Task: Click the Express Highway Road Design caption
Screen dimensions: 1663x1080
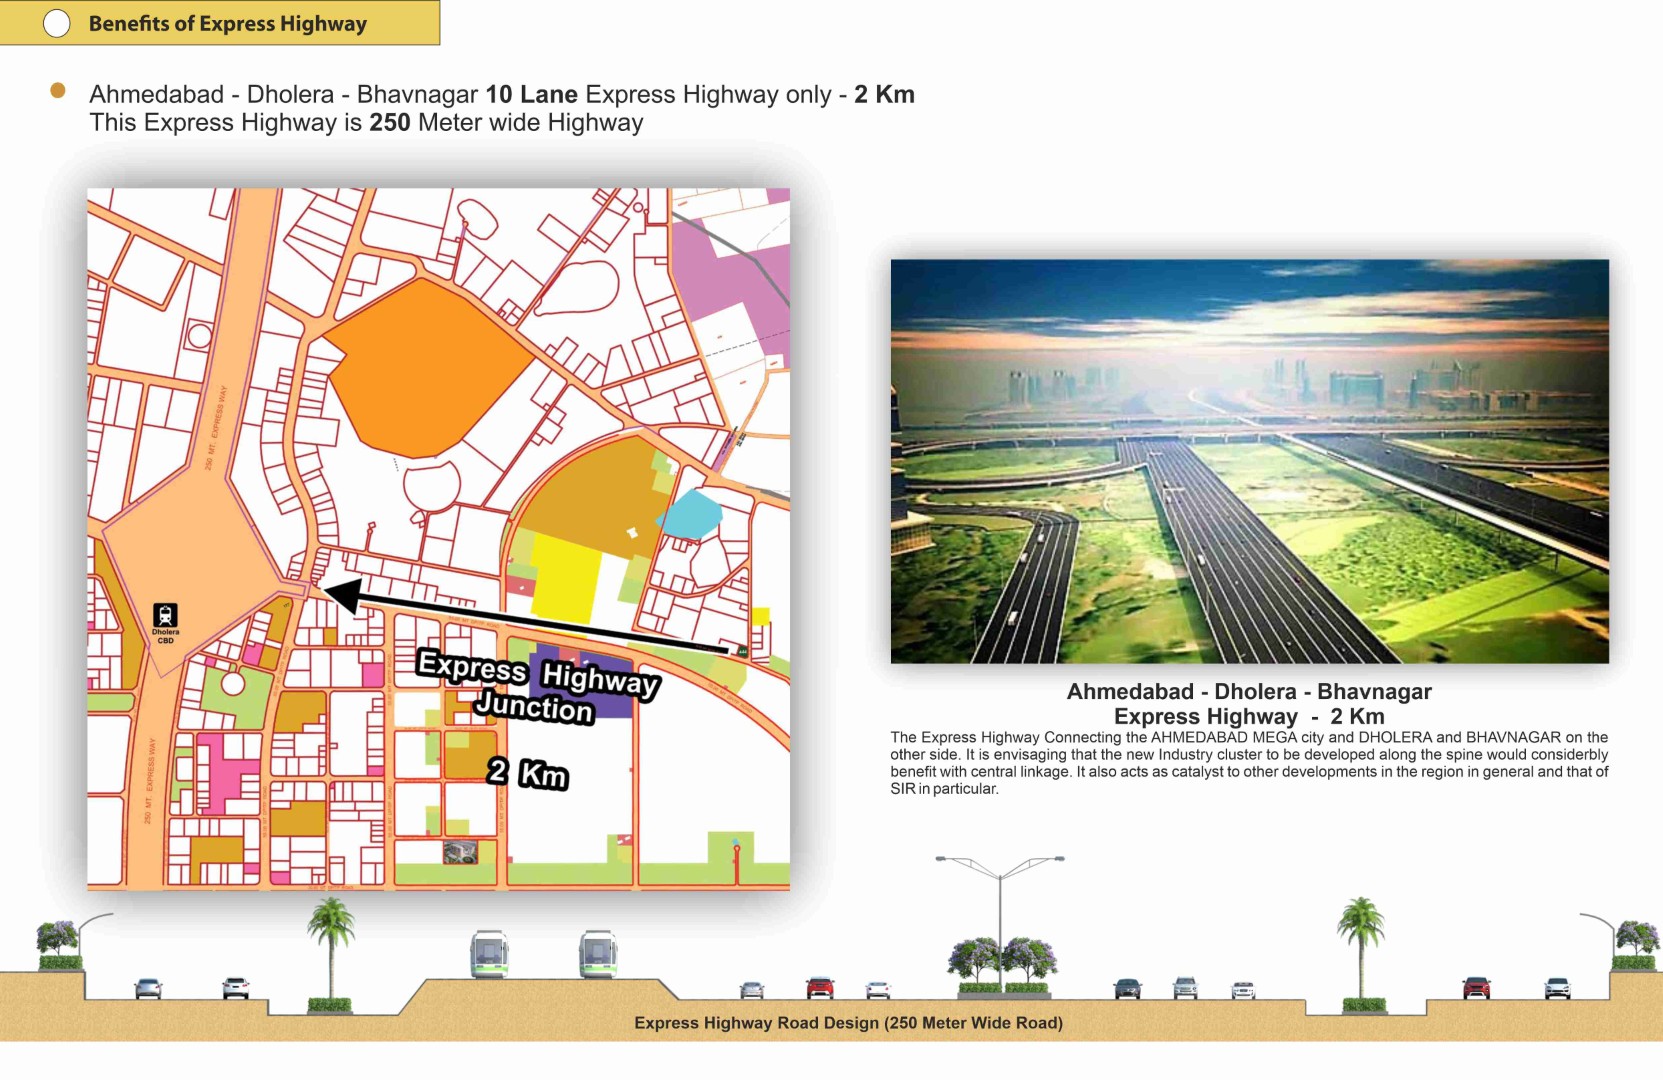Action: click(848, 1023)
